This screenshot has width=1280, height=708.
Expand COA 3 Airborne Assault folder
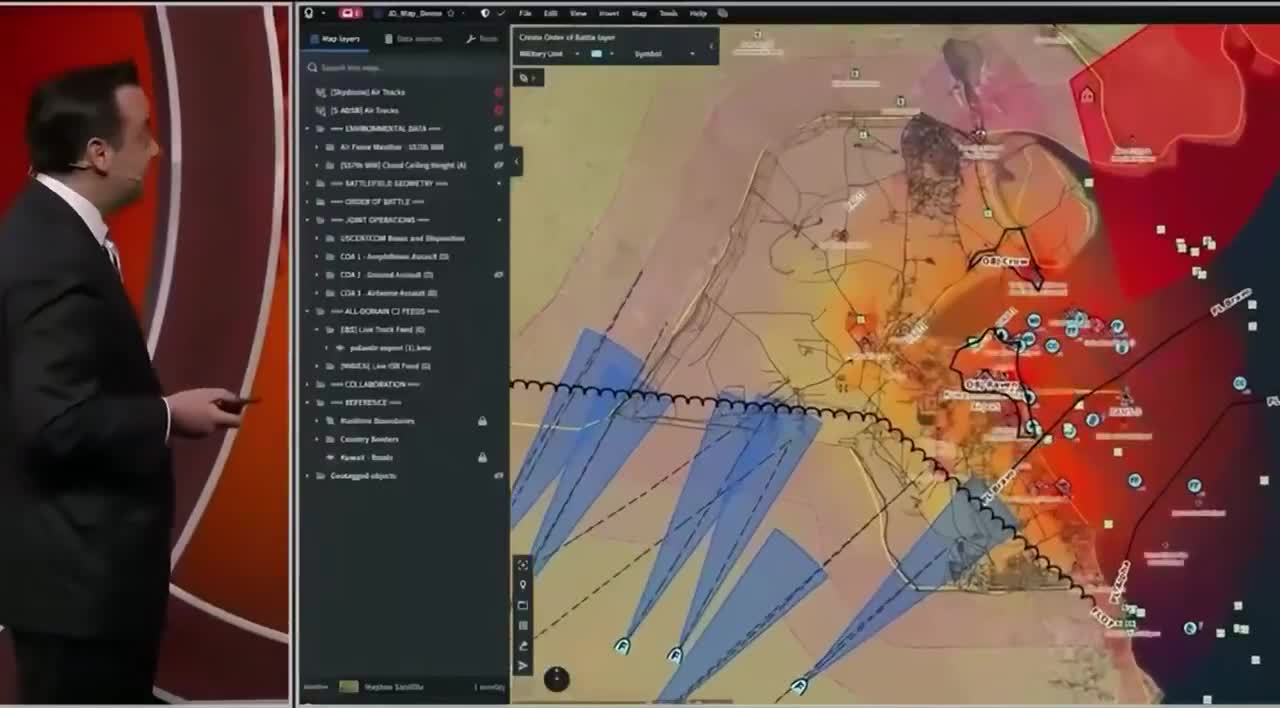coord(317,293)
